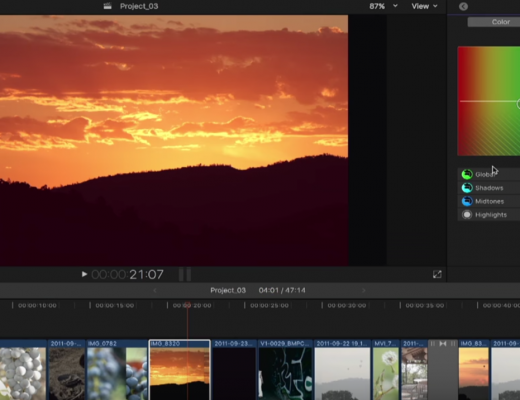Screen dimensions: 520x400
Task: Click the 04:01 / 47:14 duration text
Action: 282,290
